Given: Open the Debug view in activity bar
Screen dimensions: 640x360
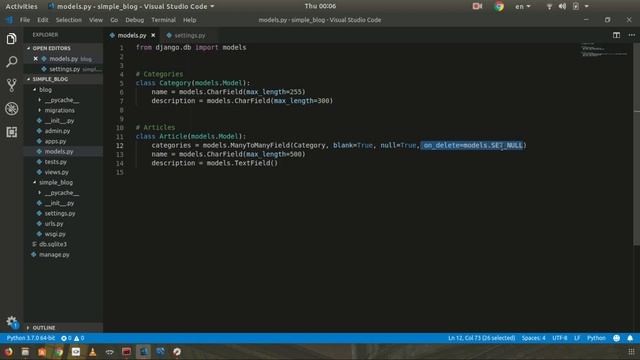Looking at the screenshot, I should (11, 109).
